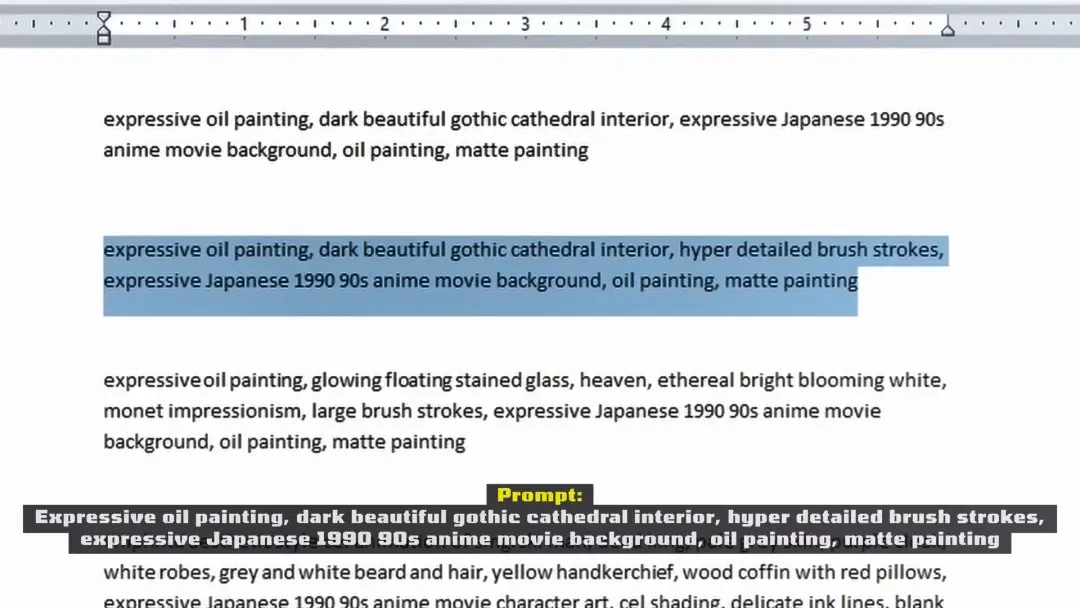This screenshot has width=1080, height=608.
Task: Click the right indent marker on the ruler
Action: click(947, 29)
